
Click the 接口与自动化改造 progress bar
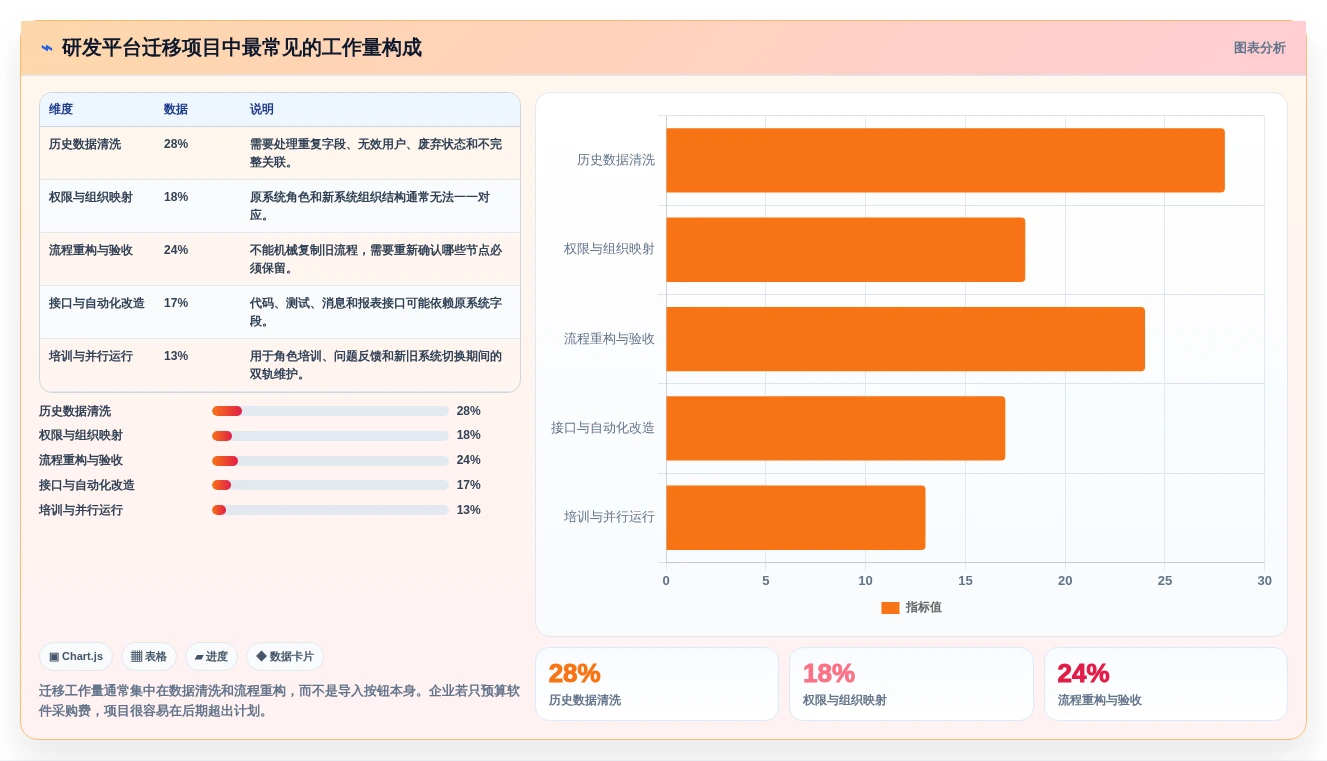coord(330,485)
